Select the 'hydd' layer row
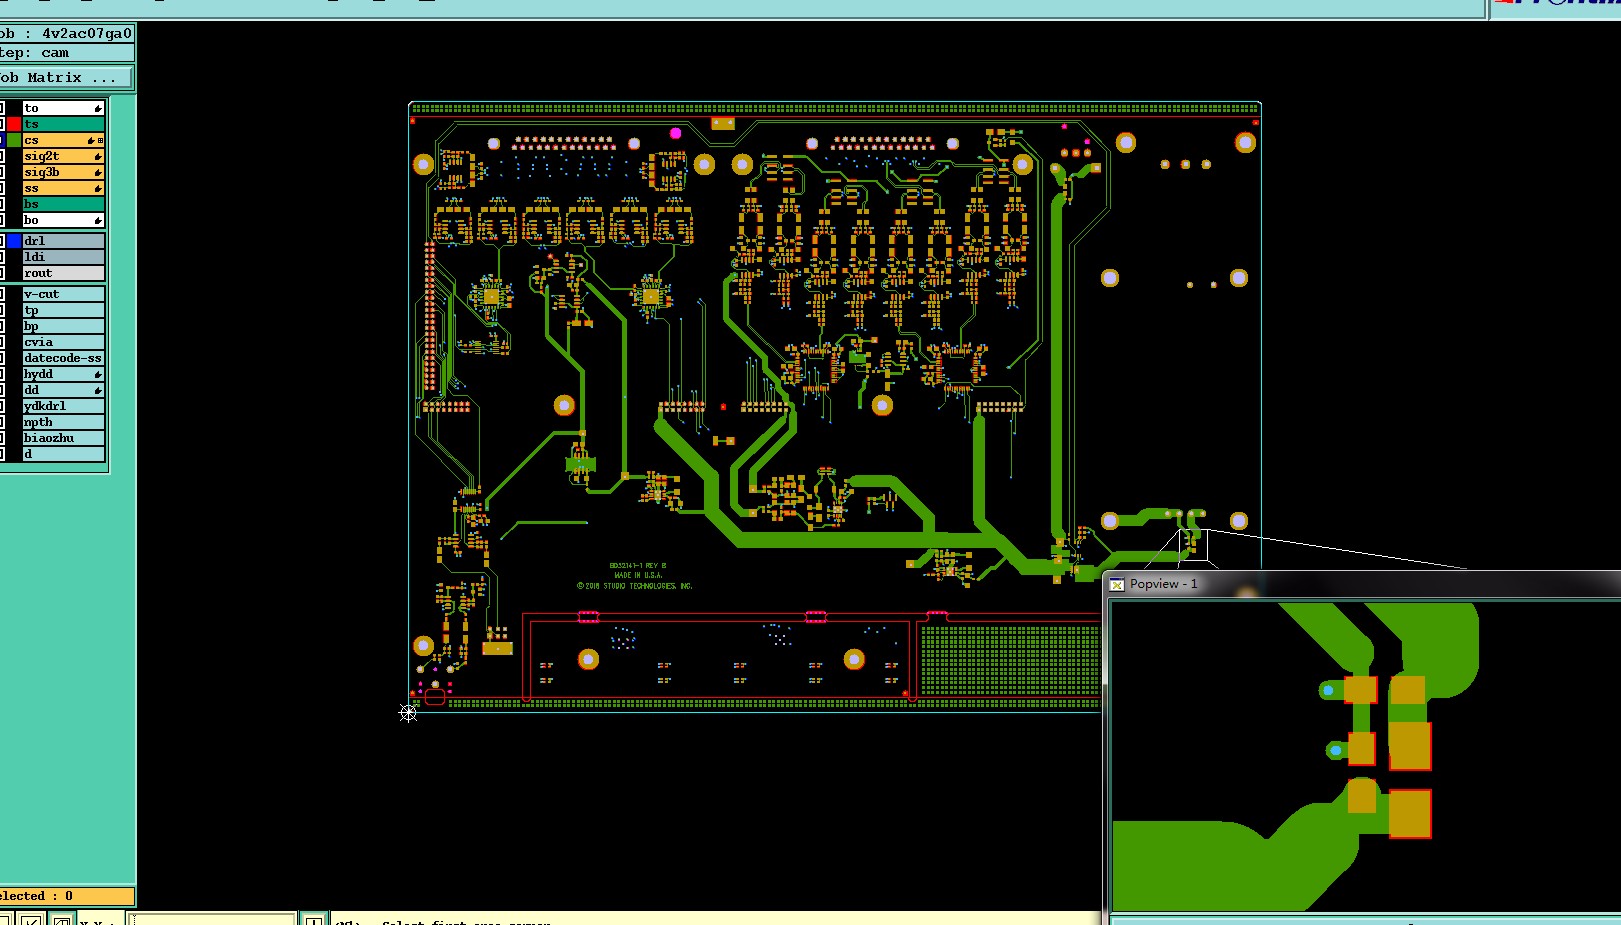The image size is (1621, 925). [x=63, y=374]
